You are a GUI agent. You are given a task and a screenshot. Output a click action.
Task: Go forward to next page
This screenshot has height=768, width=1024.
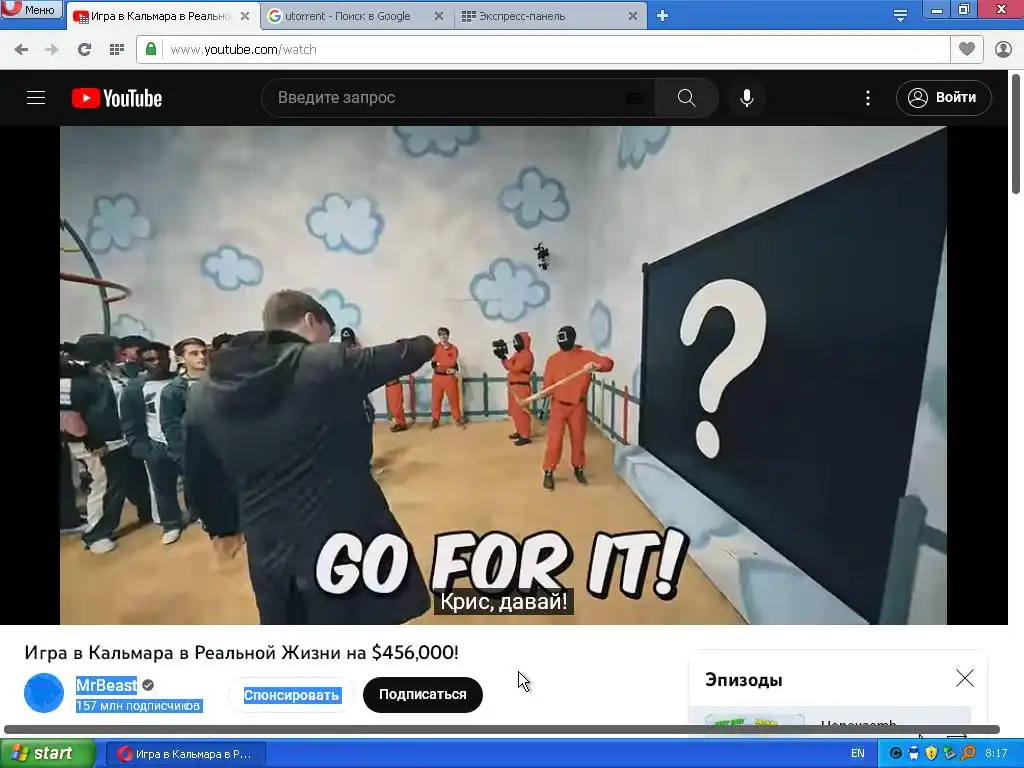(x=52, y=50)
